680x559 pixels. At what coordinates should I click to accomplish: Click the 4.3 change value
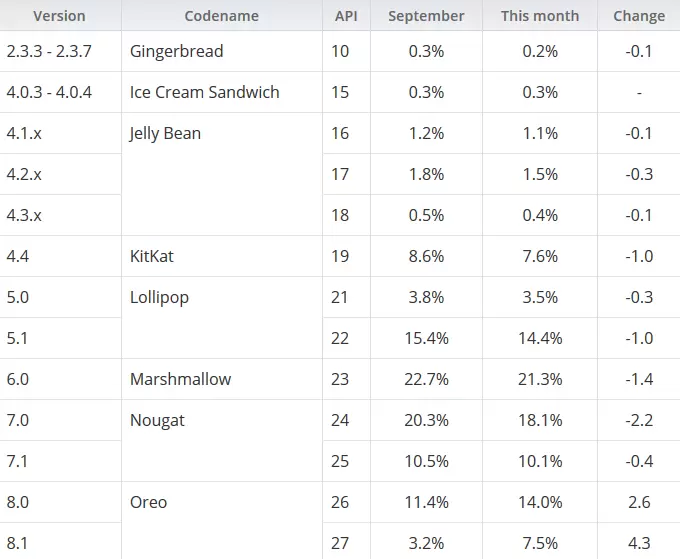pyautogui.click(x=638, y=543)
